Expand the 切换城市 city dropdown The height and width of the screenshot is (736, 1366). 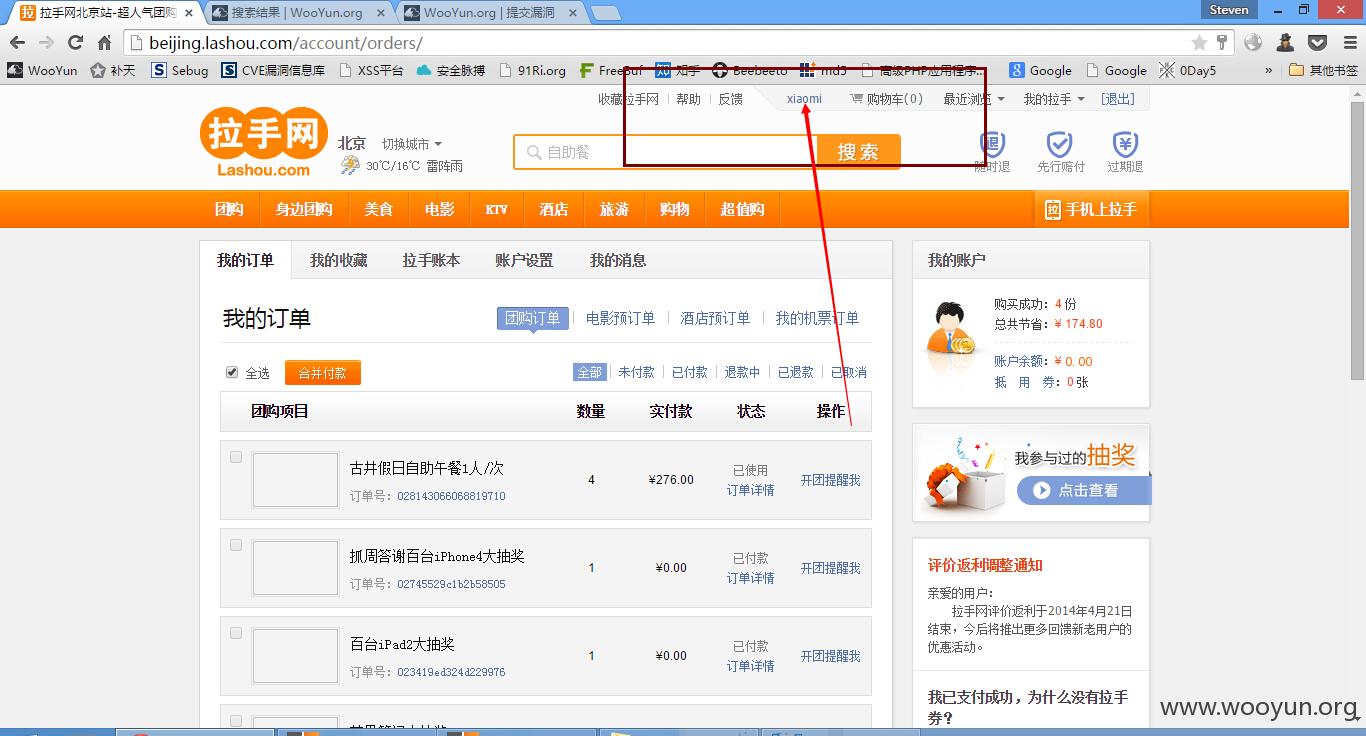(x=412, y=144)
